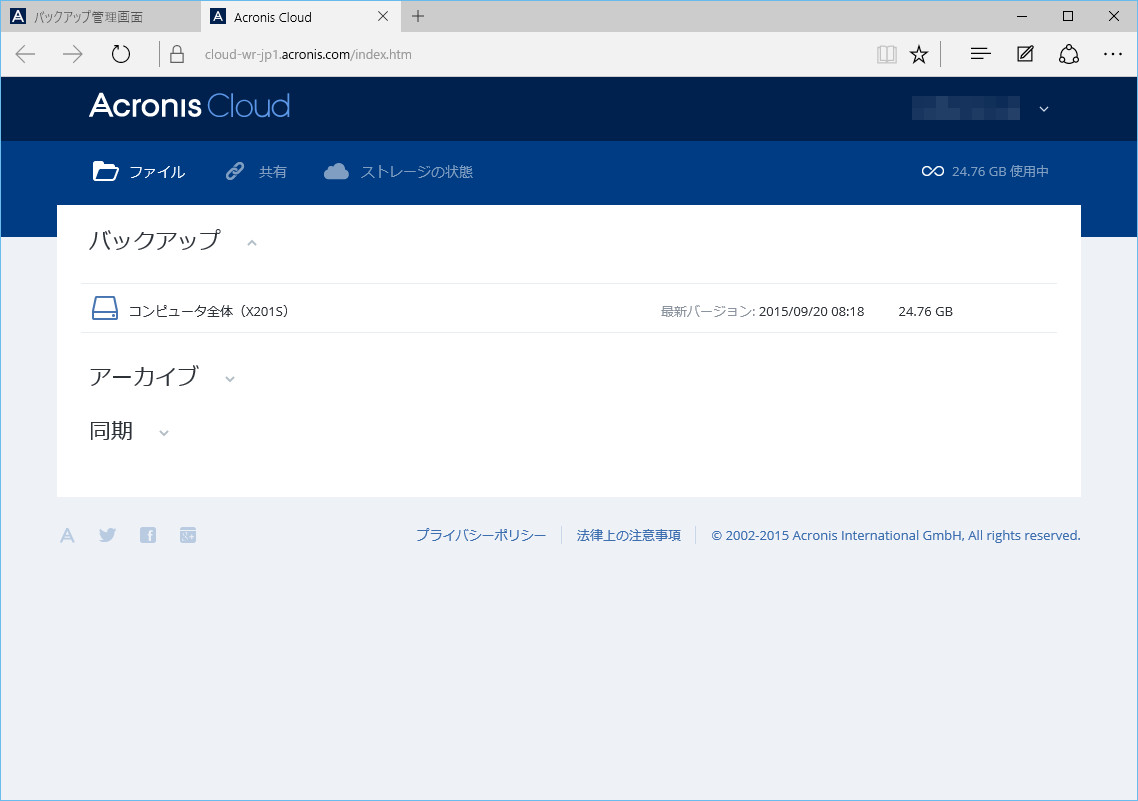
Task: Open the 法律上の注意事項 link
Action: pyautogui.click(x=629, y=535)
